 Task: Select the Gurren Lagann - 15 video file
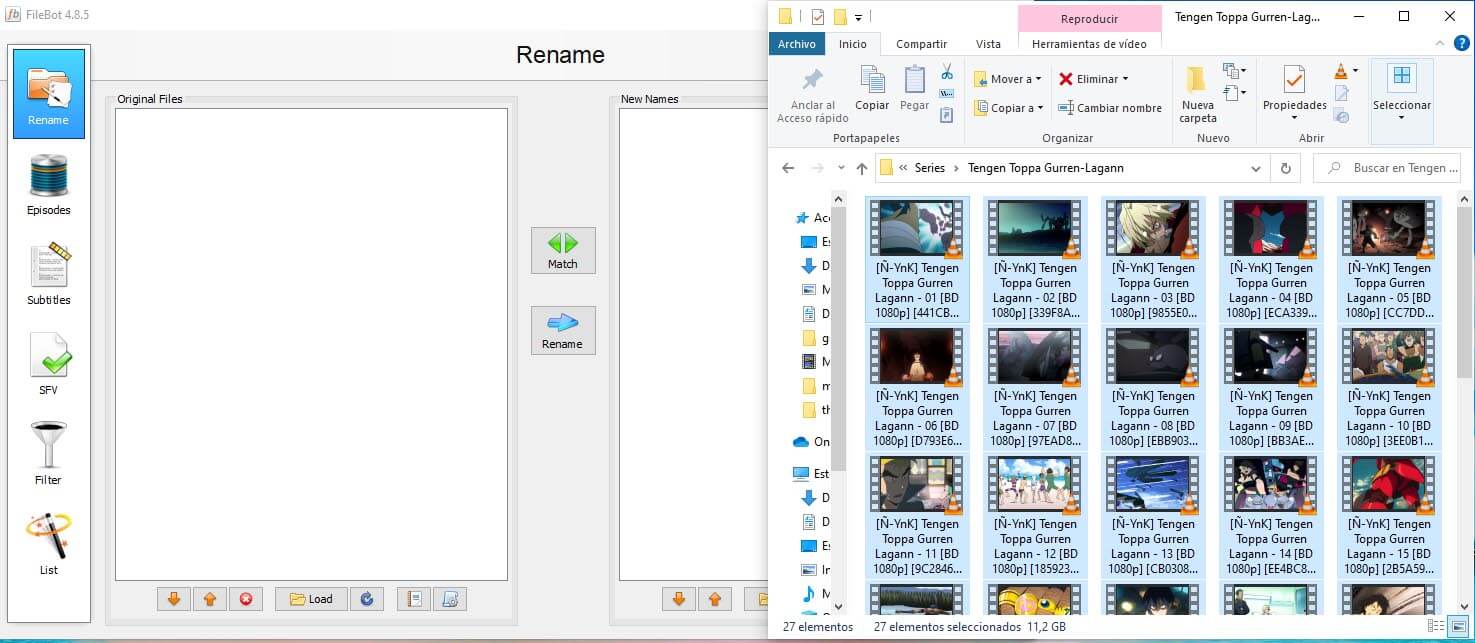tap(1389, 515)
